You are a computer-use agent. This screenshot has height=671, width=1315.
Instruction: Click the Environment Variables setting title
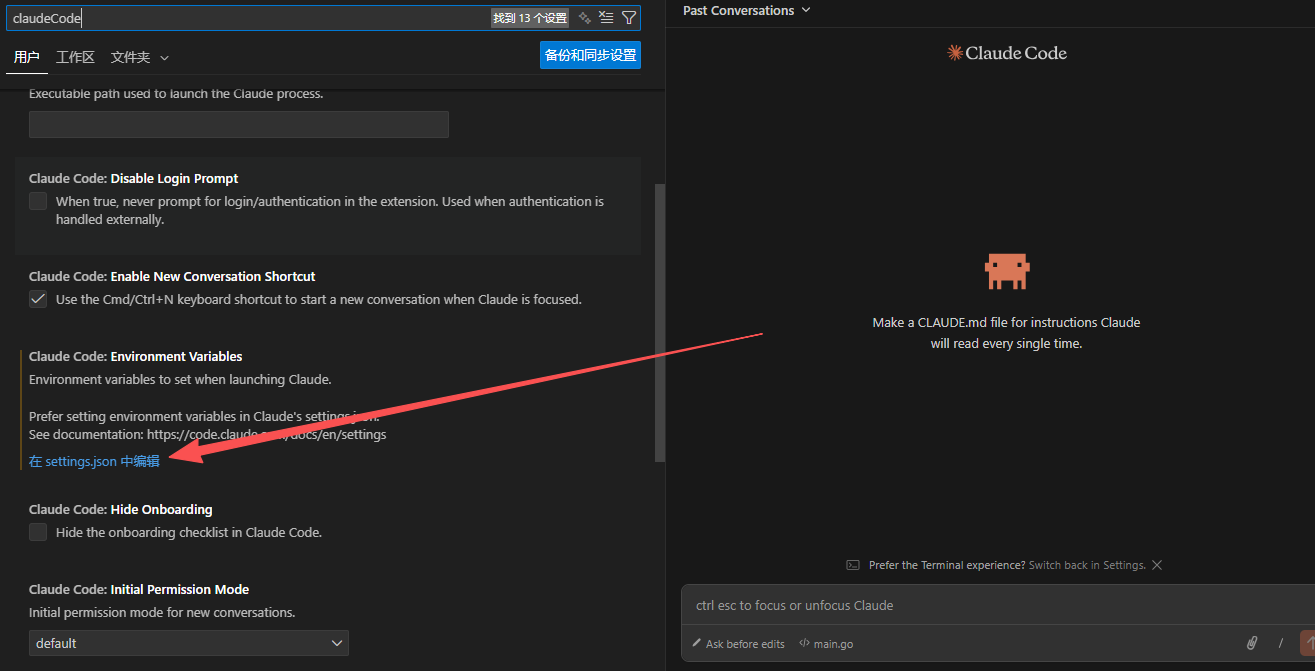[x=136, y=356]
